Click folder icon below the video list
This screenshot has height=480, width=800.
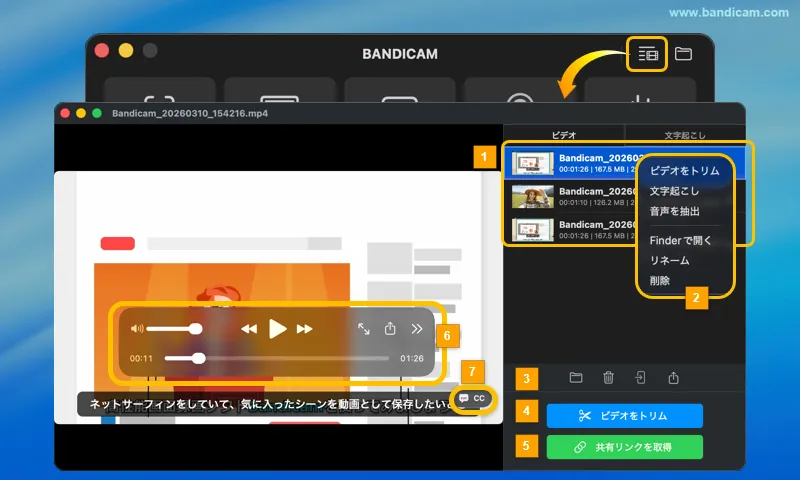[x=576, y=377]
